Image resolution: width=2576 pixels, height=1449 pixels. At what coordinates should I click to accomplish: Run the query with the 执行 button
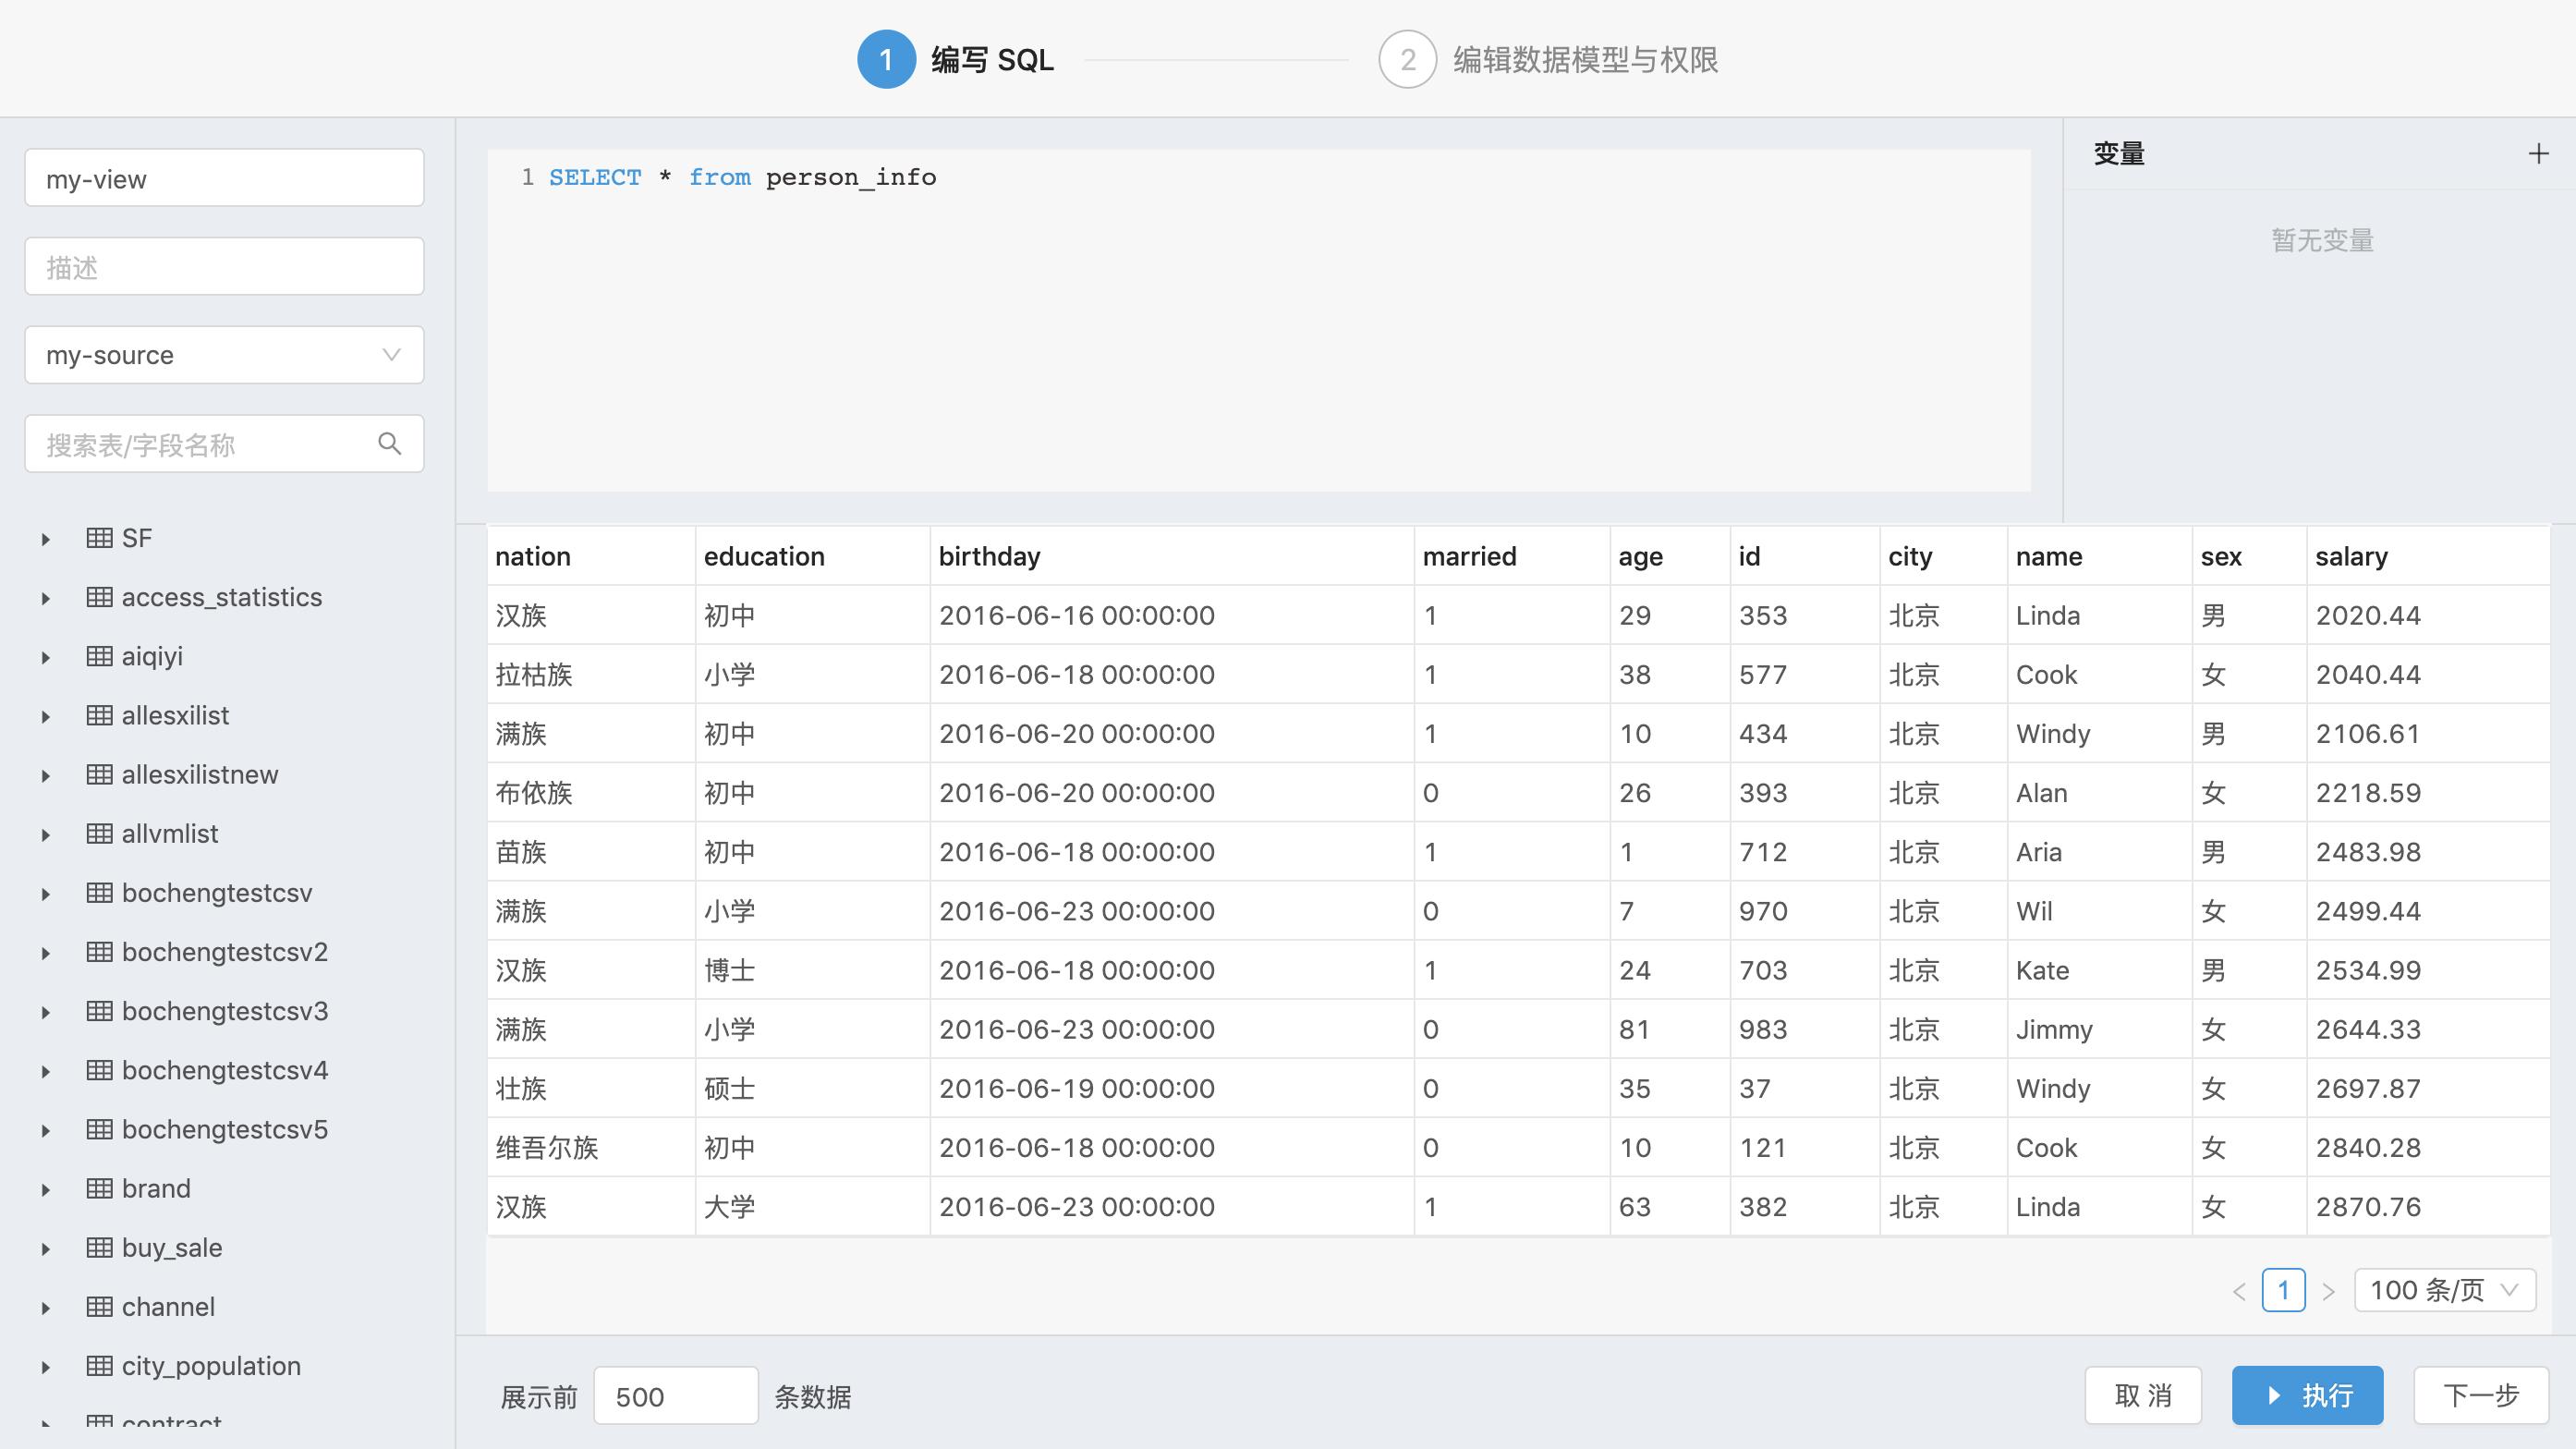pos(2306,1394)
